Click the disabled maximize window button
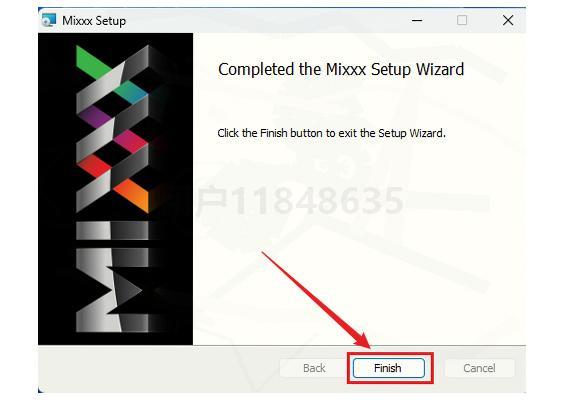The image size is (565, 400). (462, 20)
